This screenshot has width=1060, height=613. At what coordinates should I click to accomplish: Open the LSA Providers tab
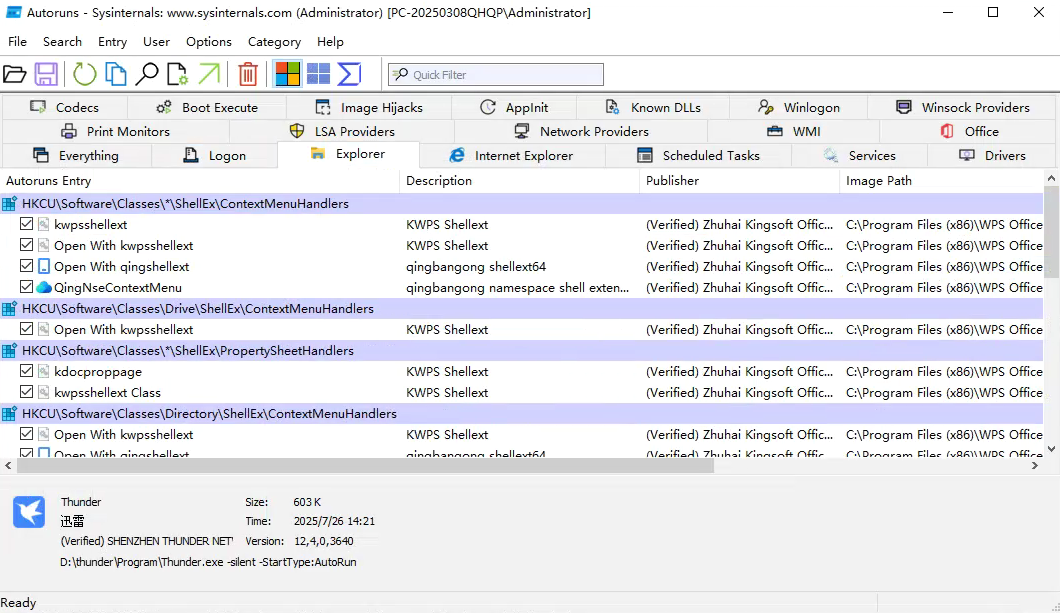tap(342, 131)
